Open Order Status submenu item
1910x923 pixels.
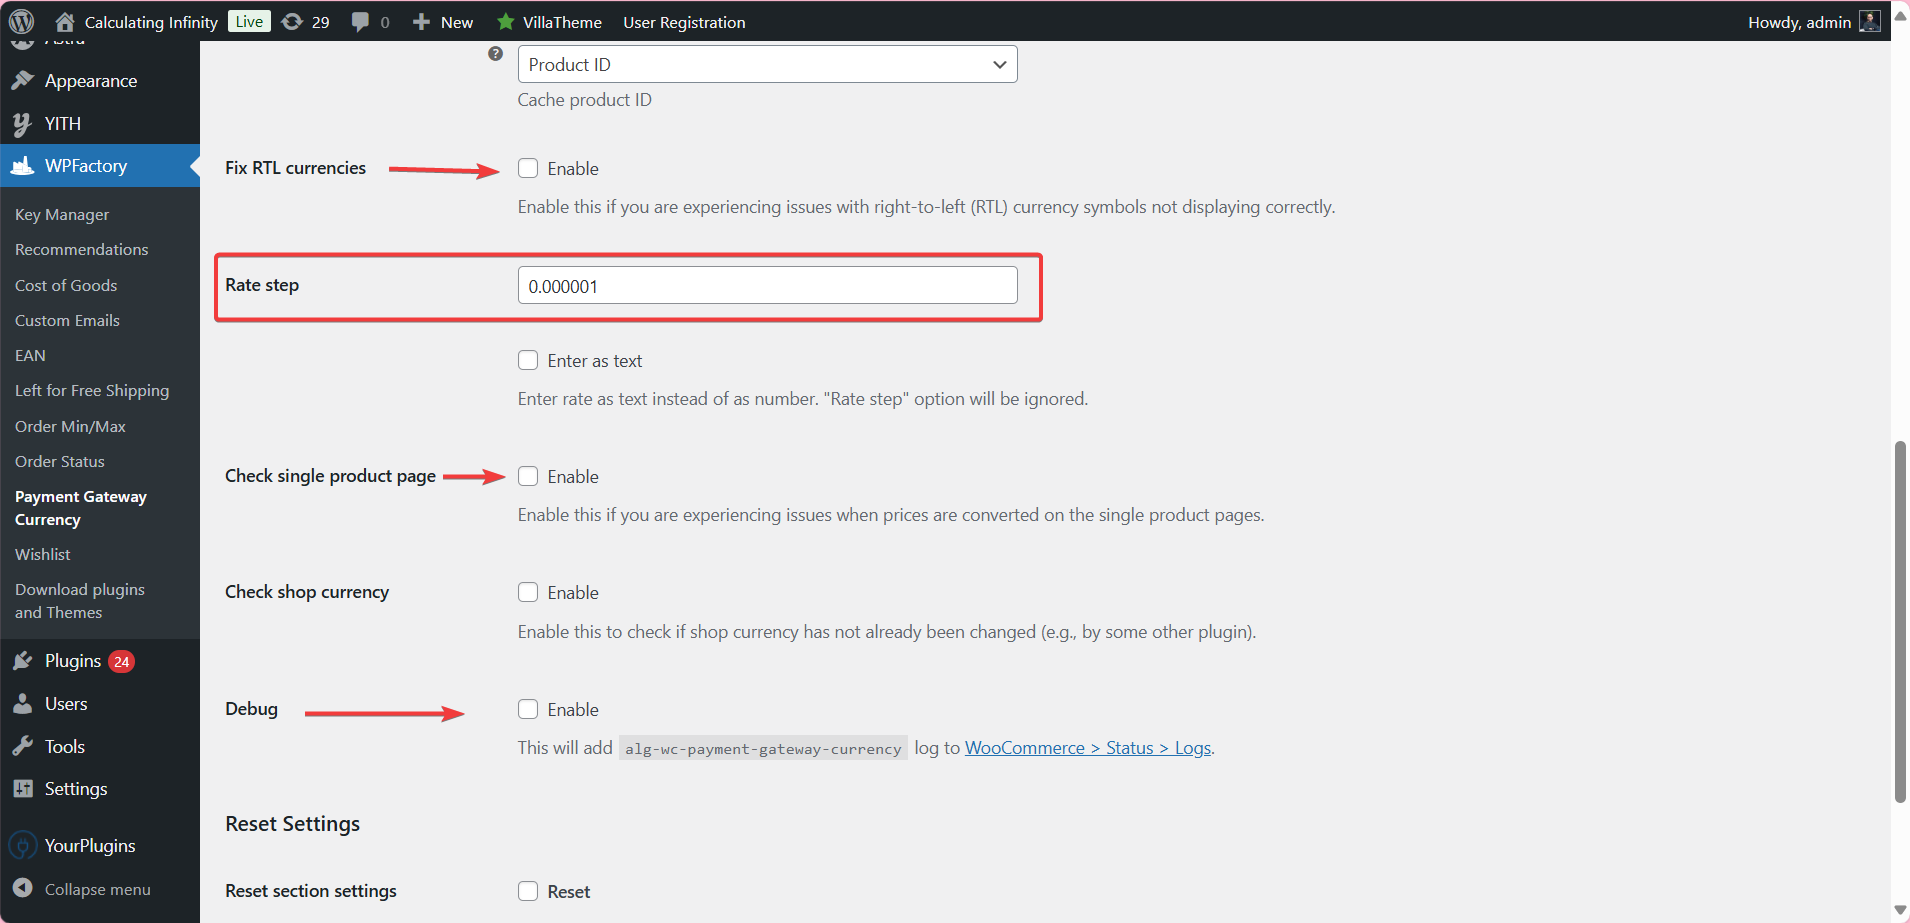60,461
